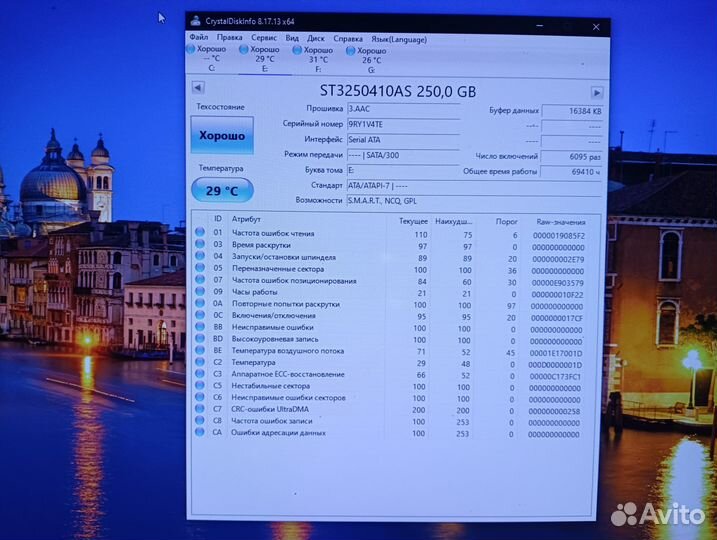This screenshot has height=540, width=717.
Task: Click status icon for Частота ошибок записи
Action: click(200, 420)
